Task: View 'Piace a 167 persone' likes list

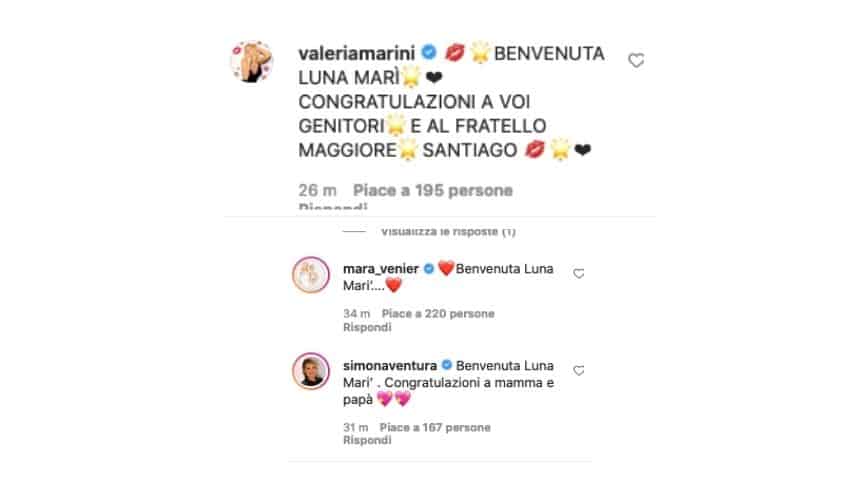Action: coord(435,428)
